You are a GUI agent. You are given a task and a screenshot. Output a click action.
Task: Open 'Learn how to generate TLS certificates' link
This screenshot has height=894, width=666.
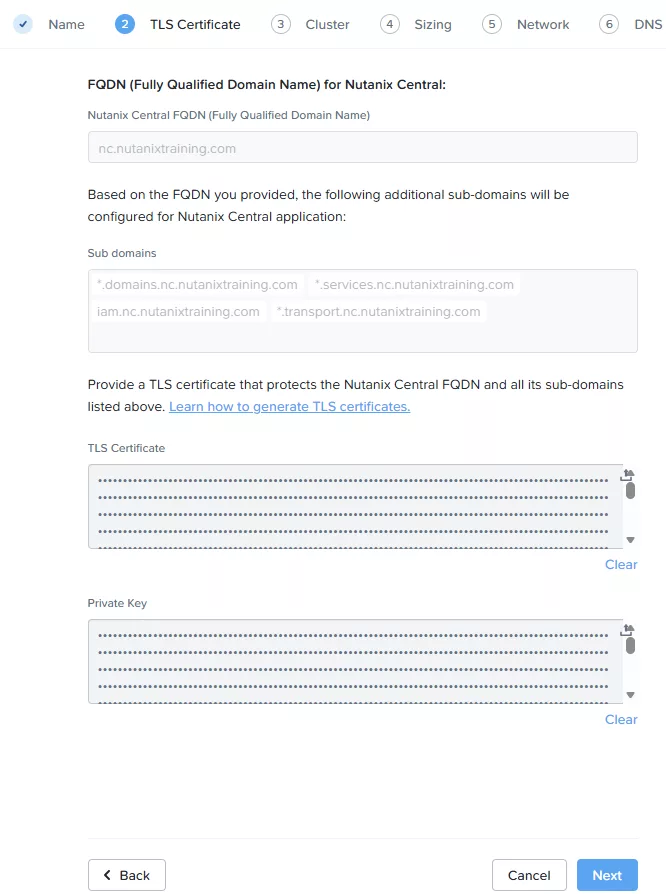tap(289, 407)
